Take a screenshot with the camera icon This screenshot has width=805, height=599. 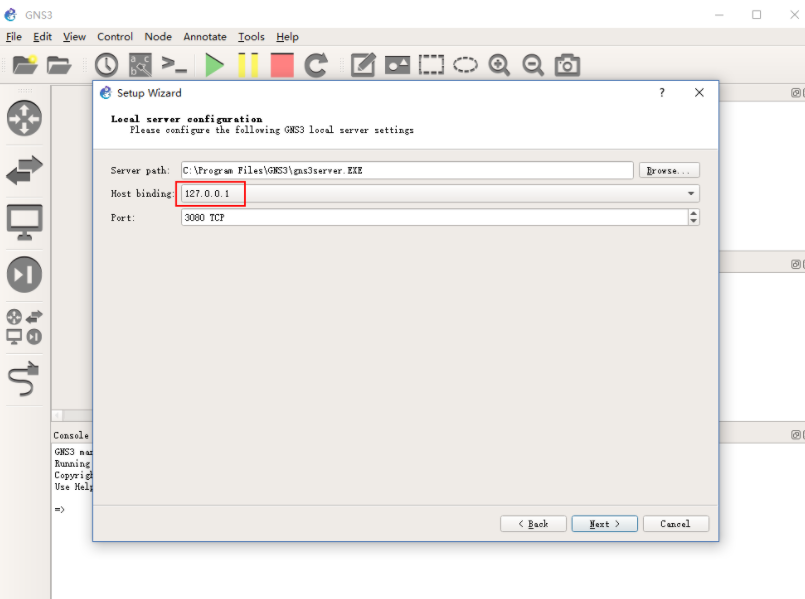[567, 65]
